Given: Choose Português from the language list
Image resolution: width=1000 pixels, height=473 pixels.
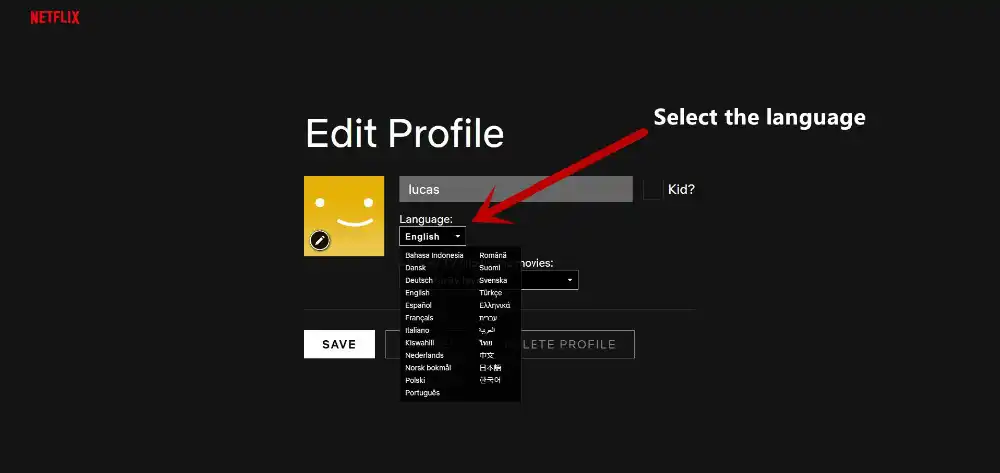Looking at the screenshot, I should point(422,393).
